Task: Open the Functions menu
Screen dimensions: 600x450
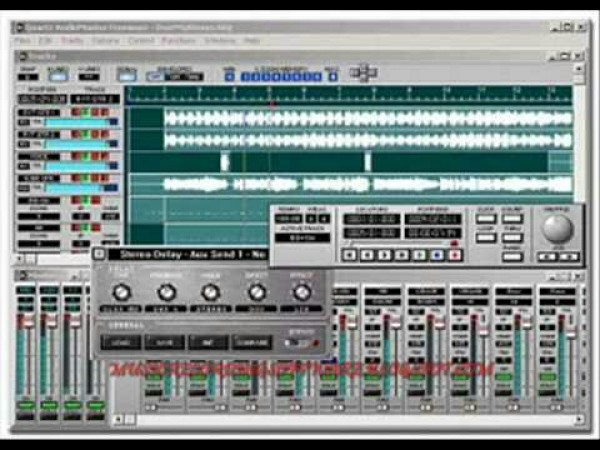Action: pyautogui.click(x=178, y=40)
